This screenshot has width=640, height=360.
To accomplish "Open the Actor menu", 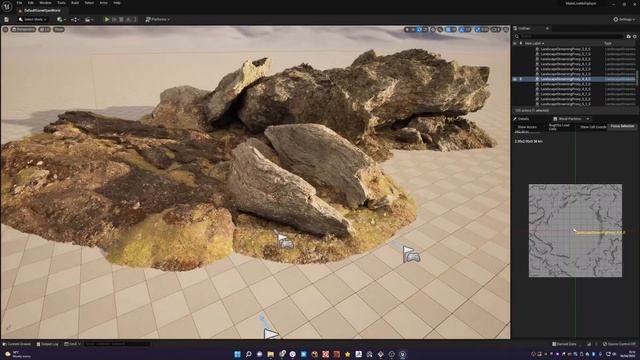I will coord(104,3).
